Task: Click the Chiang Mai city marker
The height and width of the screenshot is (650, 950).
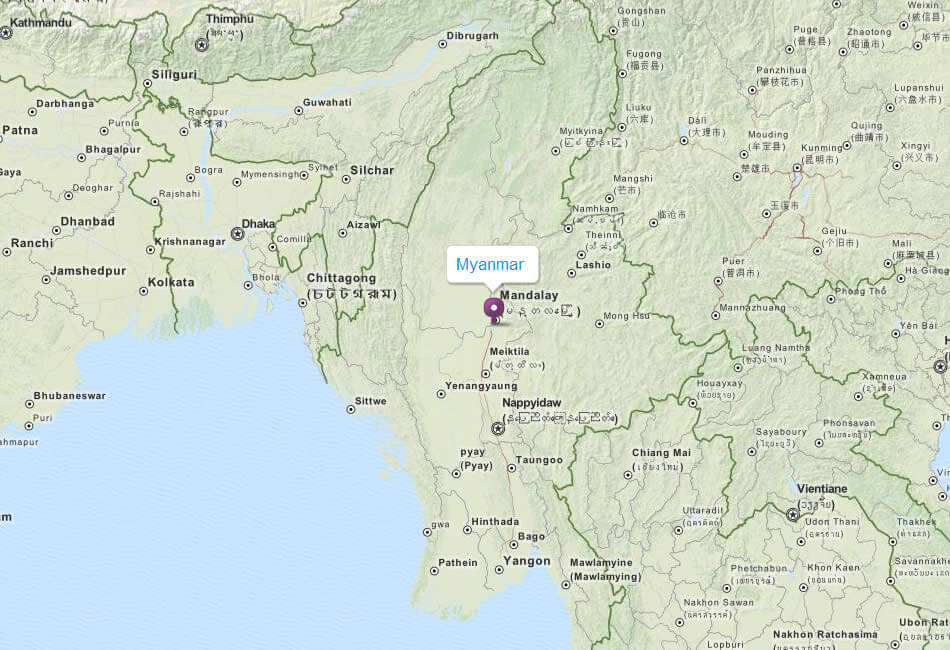Action: pos(628,476)
